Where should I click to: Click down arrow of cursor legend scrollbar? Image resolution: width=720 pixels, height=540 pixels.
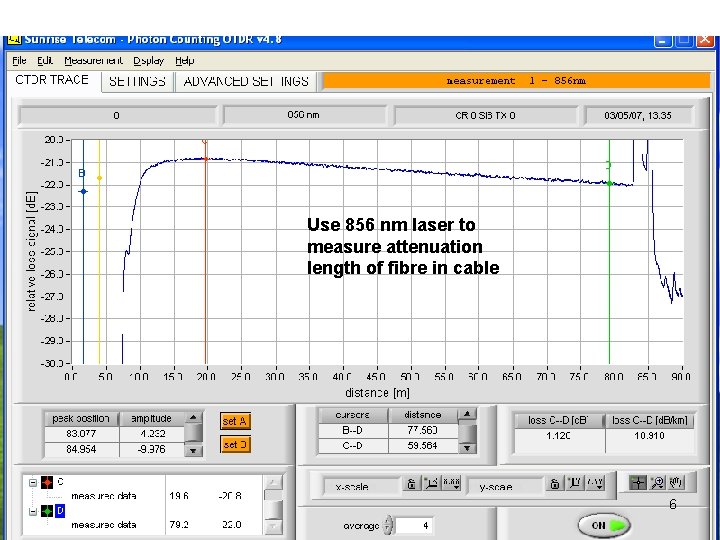click(273, 526)
